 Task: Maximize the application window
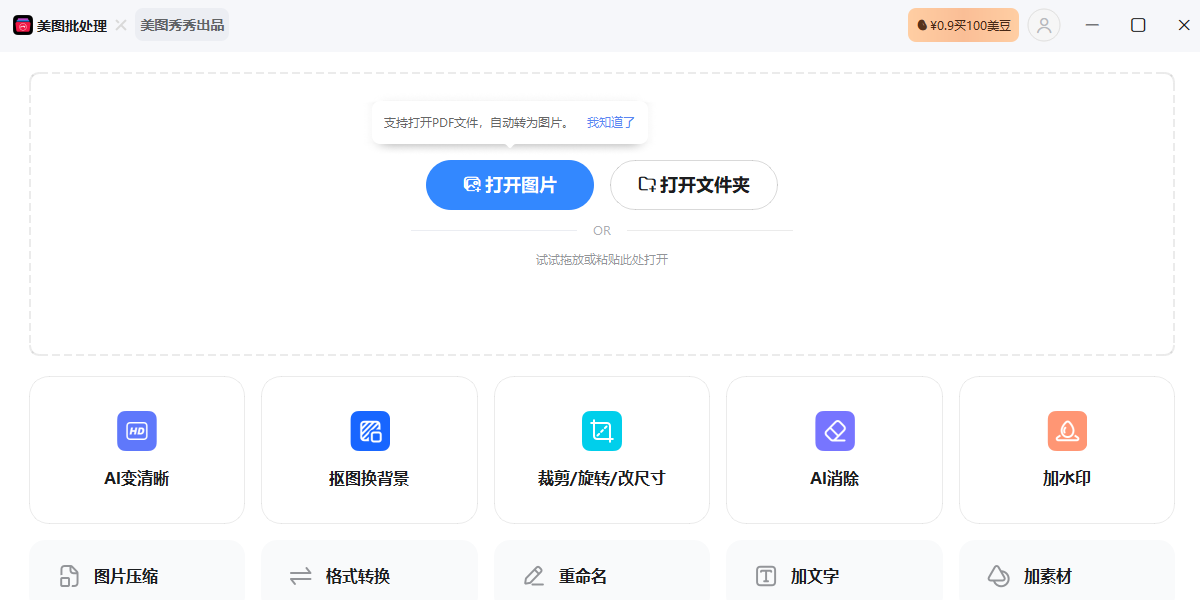click(1138, 25)
